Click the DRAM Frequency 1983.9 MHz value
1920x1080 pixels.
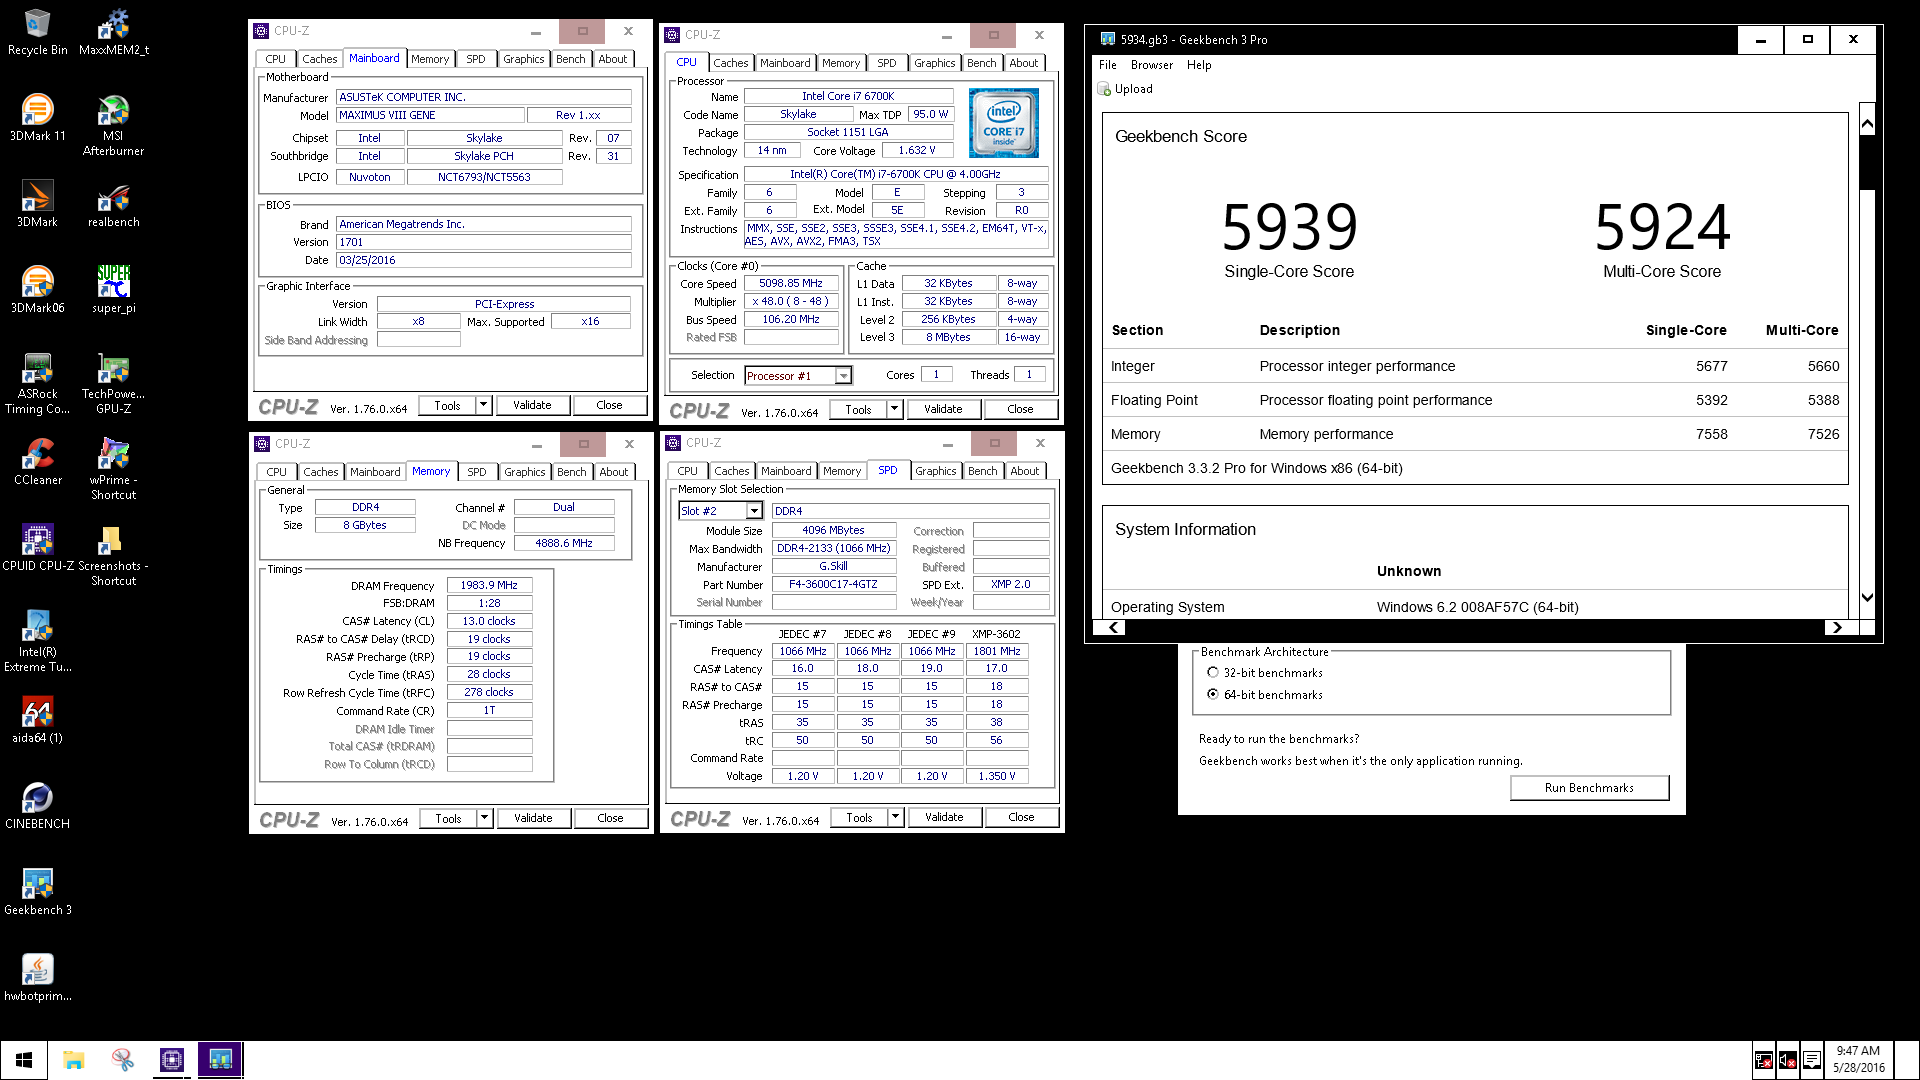(489, 586)
